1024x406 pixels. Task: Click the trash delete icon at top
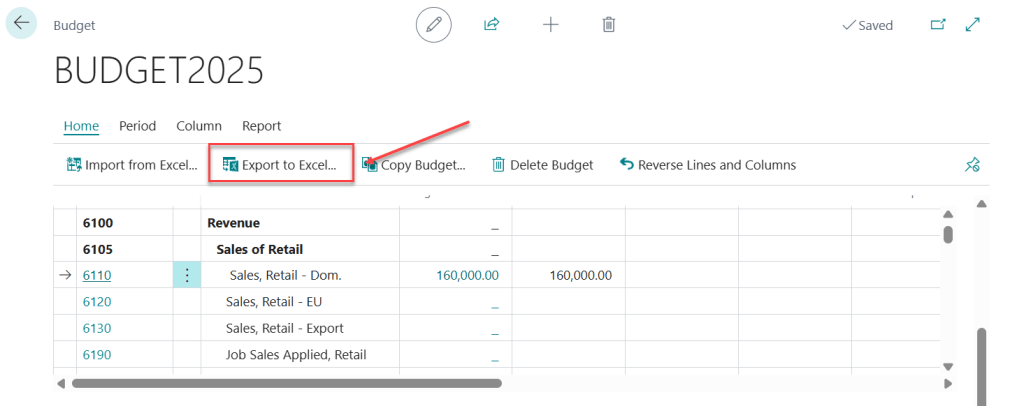tap(609, 25)
